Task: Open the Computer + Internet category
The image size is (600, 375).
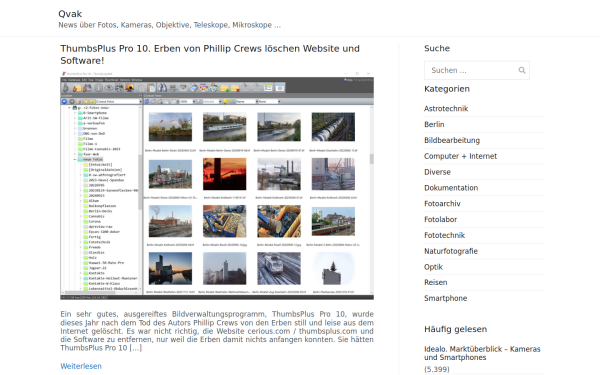Action: click(x=460, y=156)
